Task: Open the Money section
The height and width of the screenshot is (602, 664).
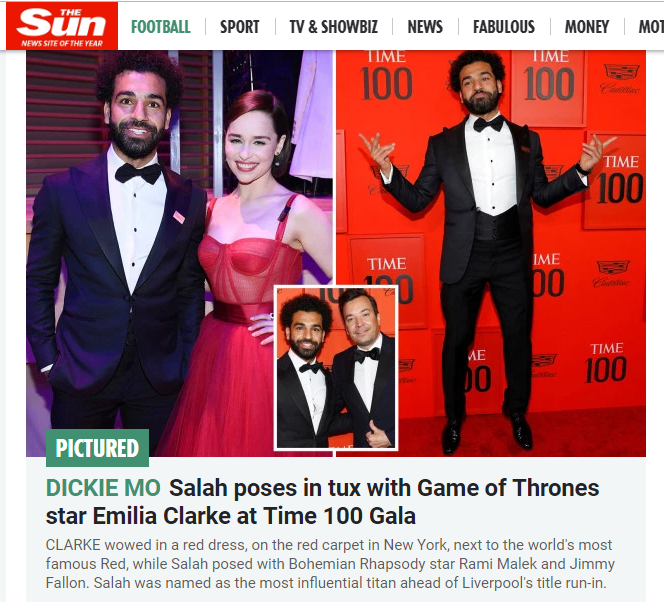Action: [x=587, y=27]
